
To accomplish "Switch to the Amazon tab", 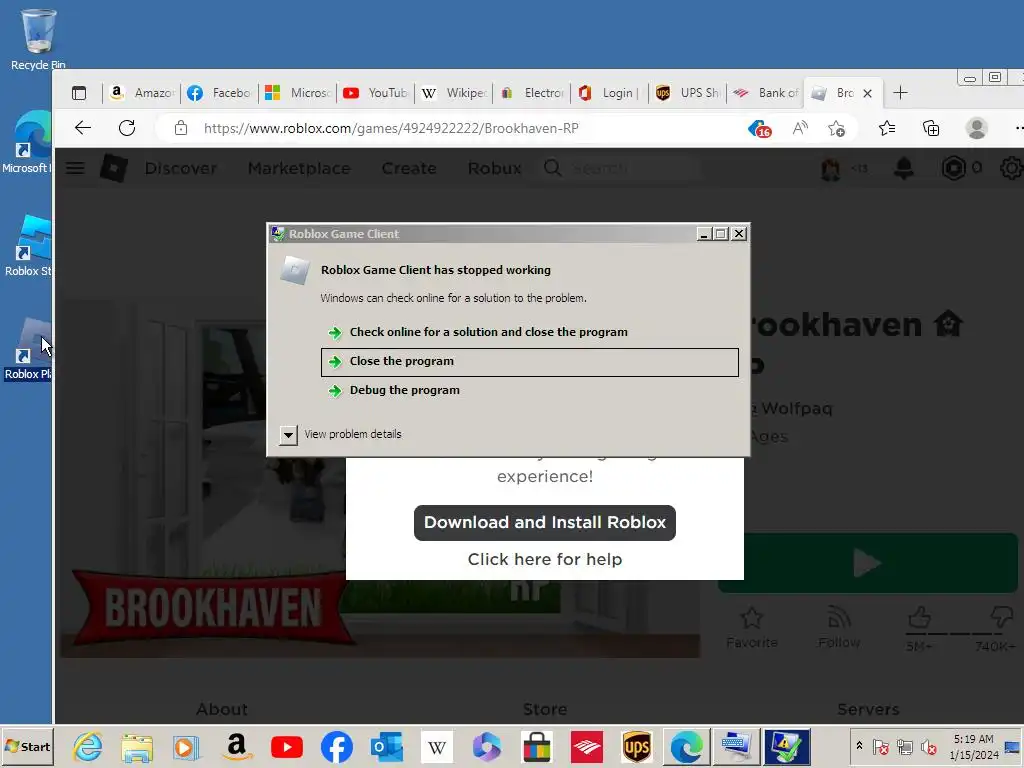I will (141, 93).
